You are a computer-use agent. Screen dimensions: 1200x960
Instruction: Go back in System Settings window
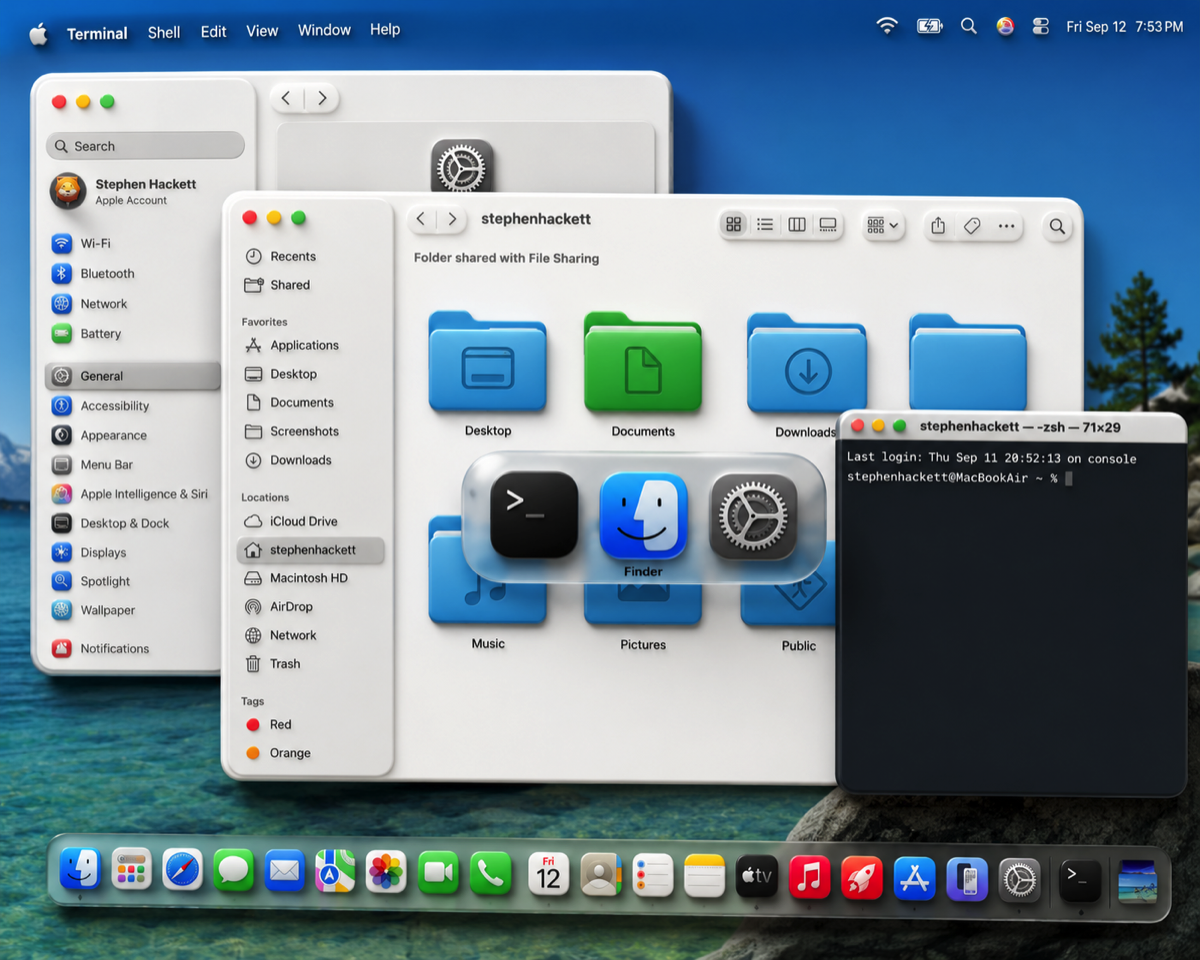click(x=287, y=98)
